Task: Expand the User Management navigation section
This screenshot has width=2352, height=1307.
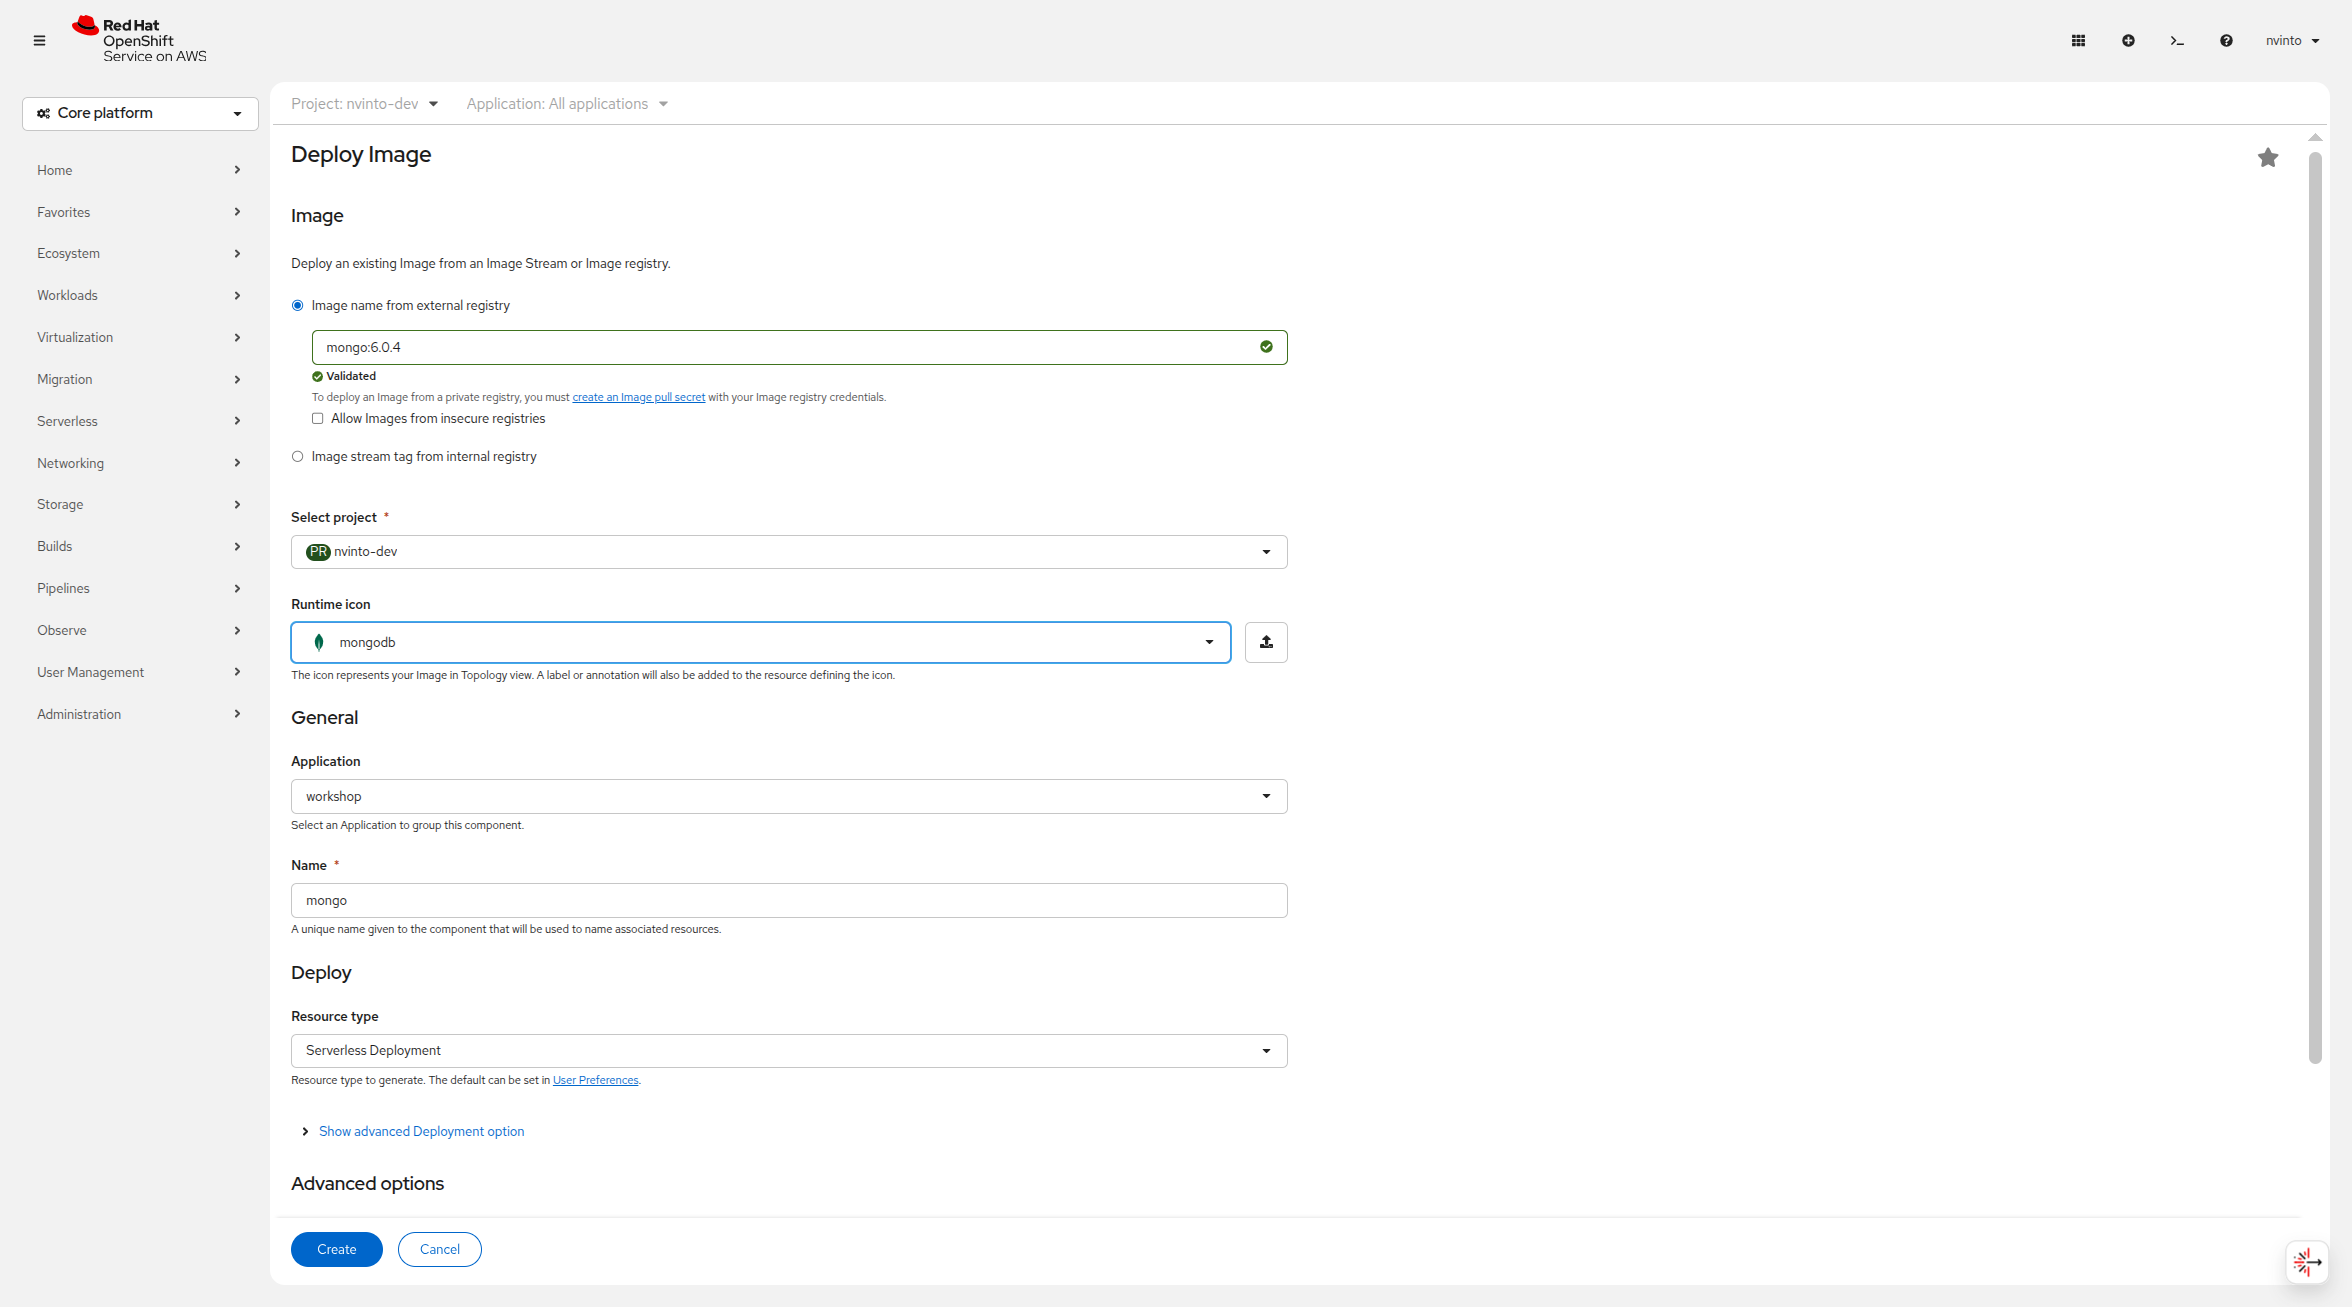Action: pyautogui.click(x=139, y=673)
